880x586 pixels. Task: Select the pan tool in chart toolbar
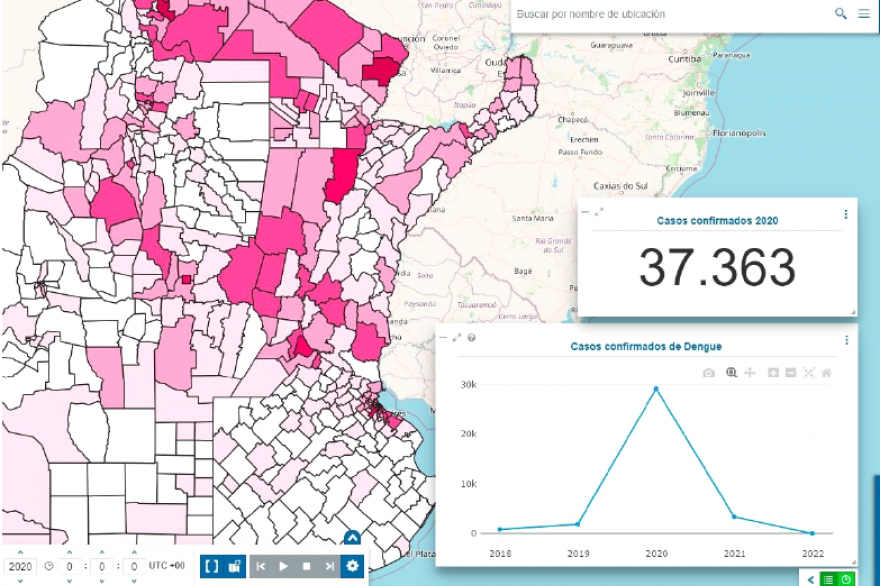750,373
